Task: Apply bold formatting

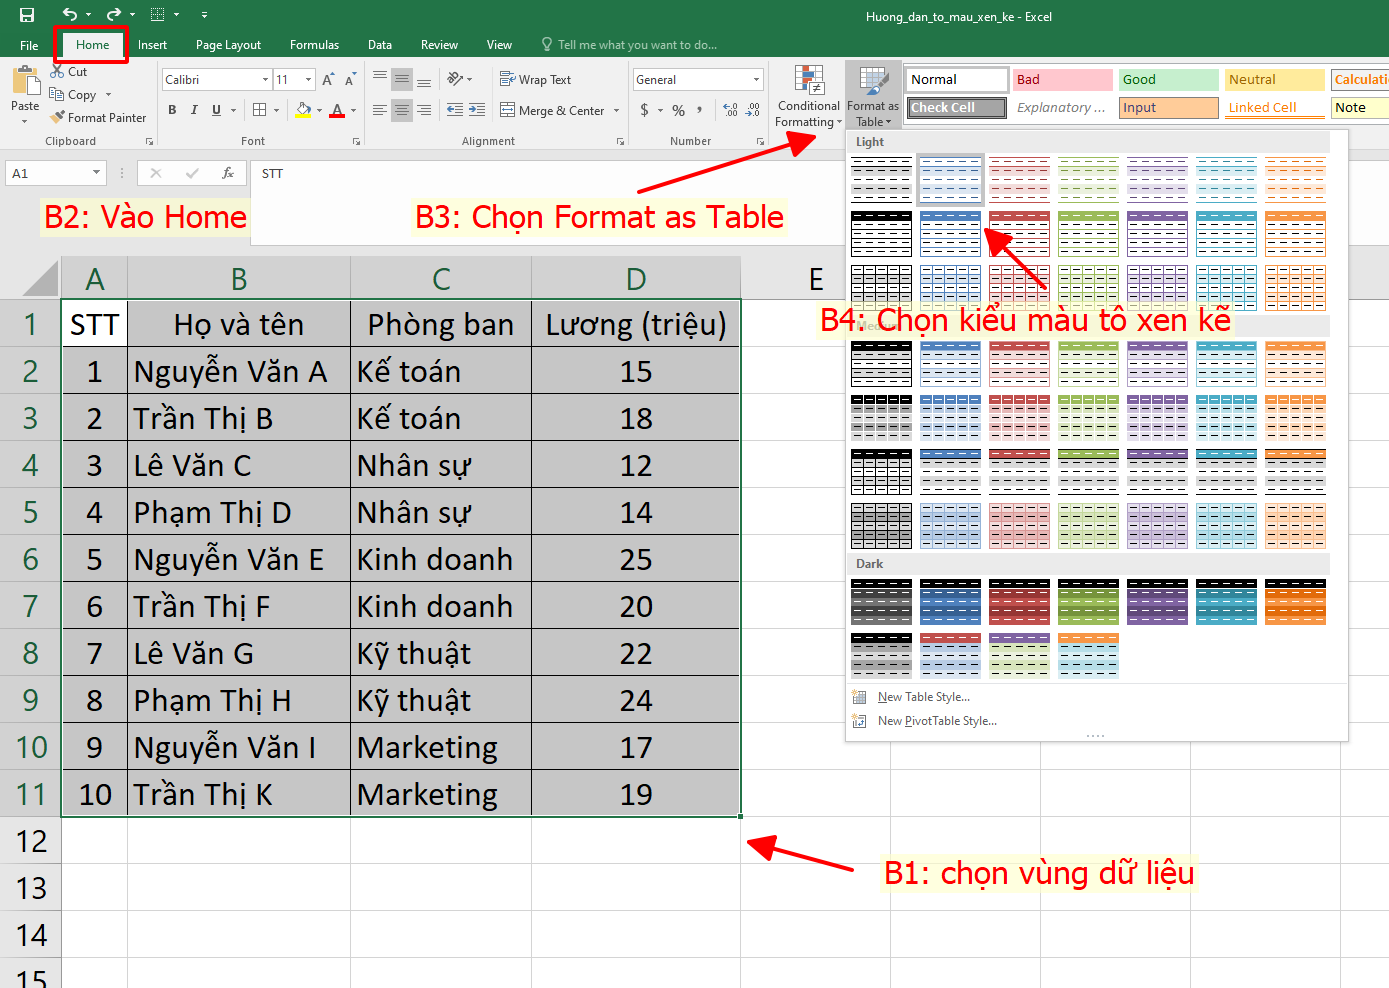Action: (x=172, y=110)
